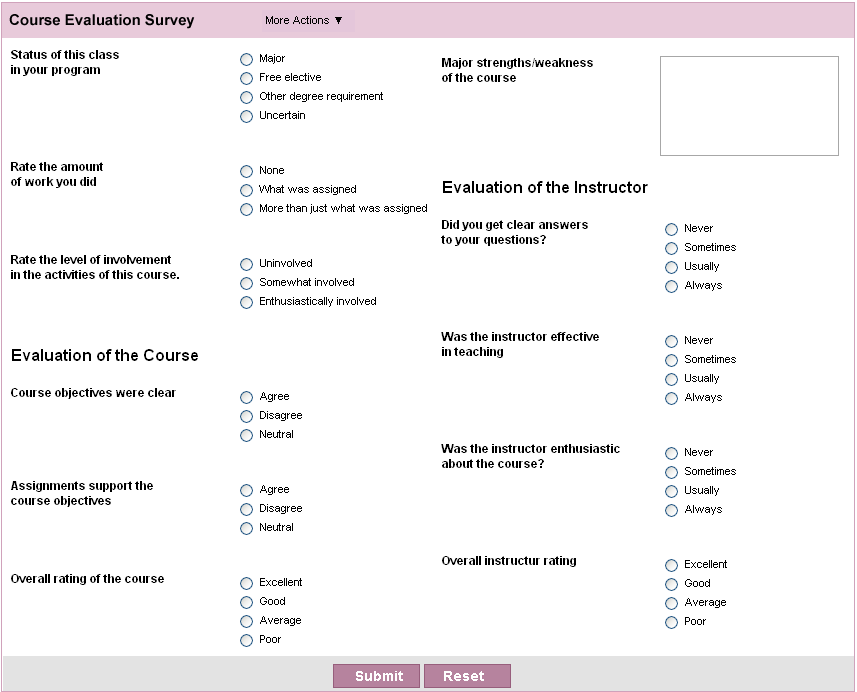The height and width of the screenshot is (692, 857).
Task: Select Major for class status
Action: [x=247, y=60]
